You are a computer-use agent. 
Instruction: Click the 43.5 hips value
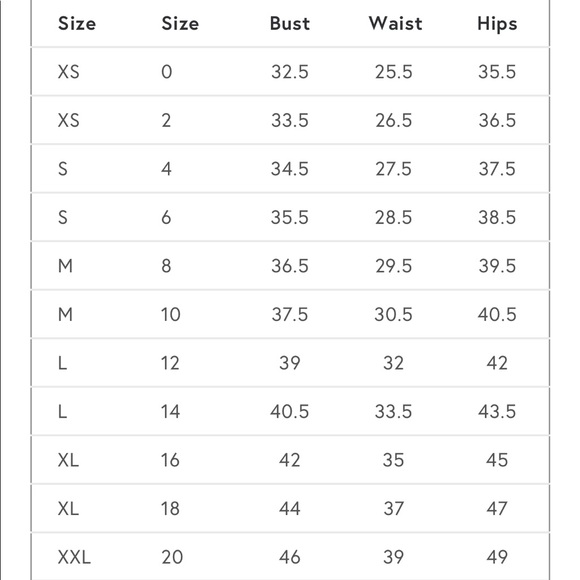(x=497, y=412)
